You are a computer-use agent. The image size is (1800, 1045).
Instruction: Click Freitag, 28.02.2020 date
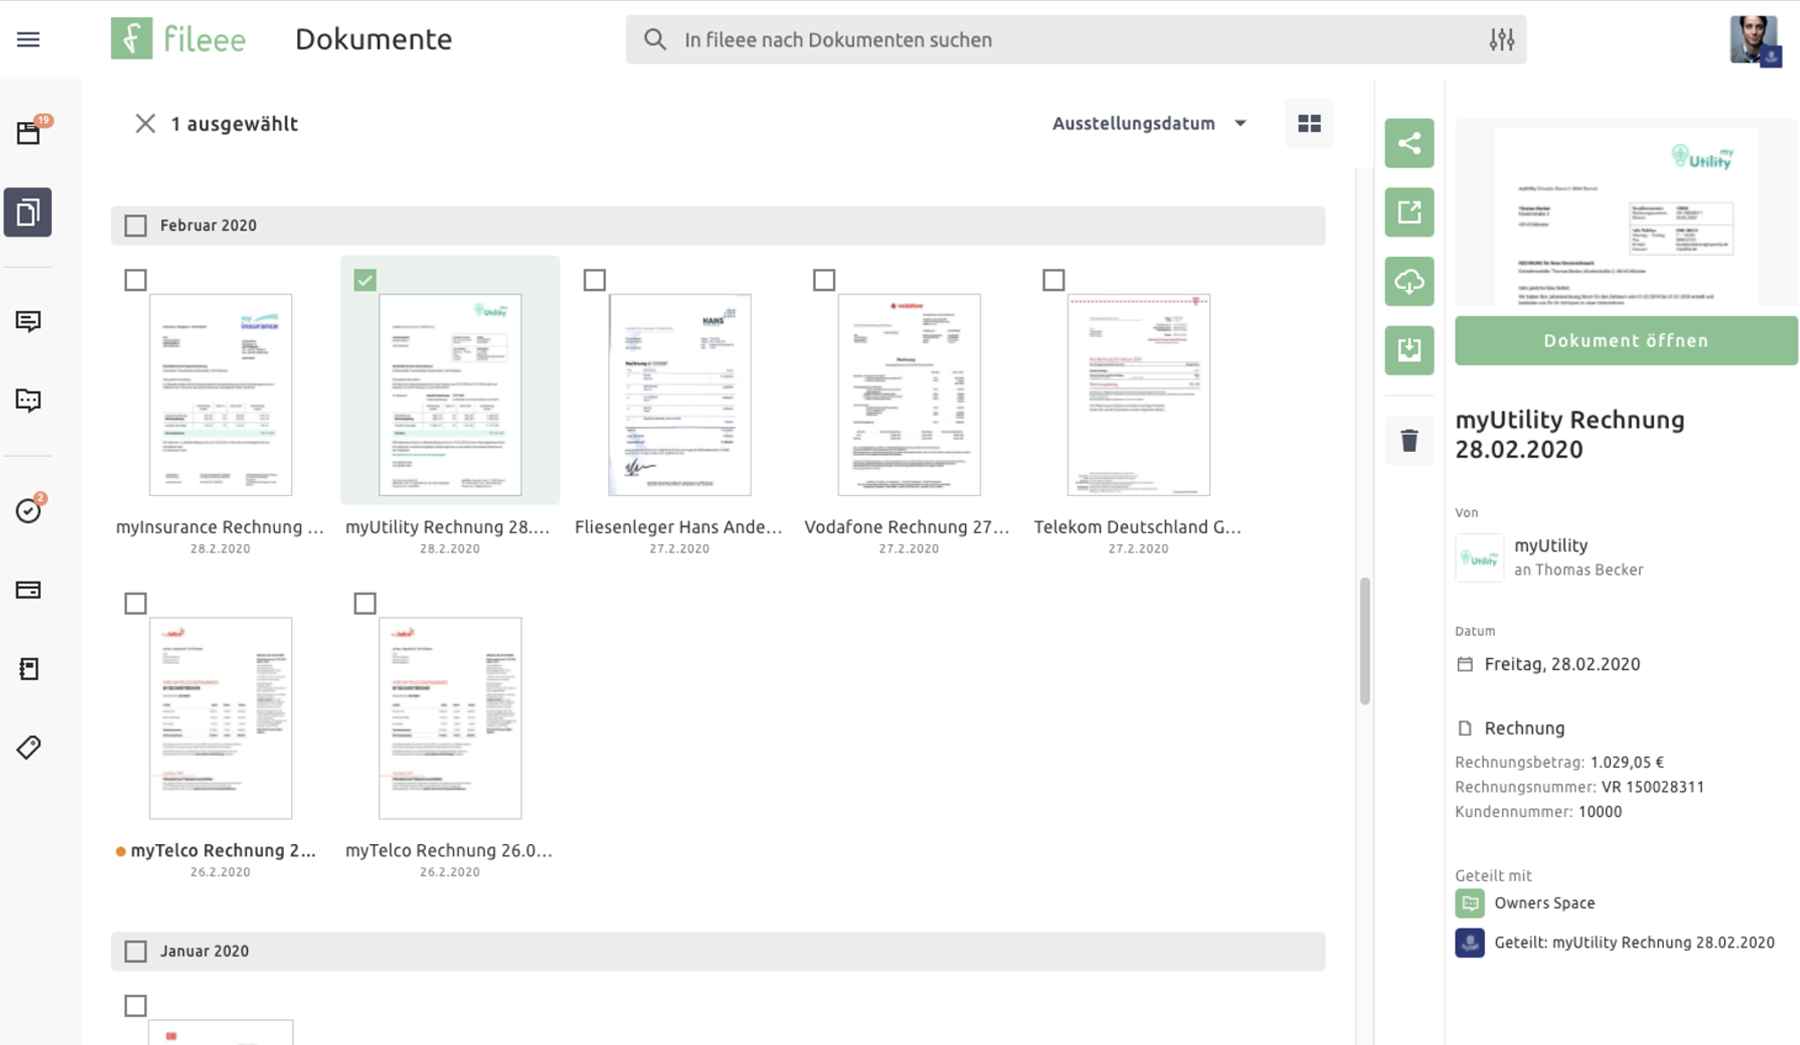click(x=1562, y=664)
